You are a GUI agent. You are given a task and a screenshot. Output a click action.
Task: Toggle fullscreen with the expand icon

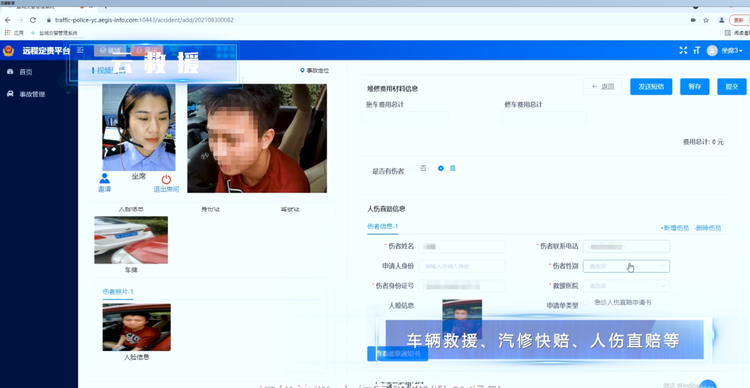click(683, 50)
